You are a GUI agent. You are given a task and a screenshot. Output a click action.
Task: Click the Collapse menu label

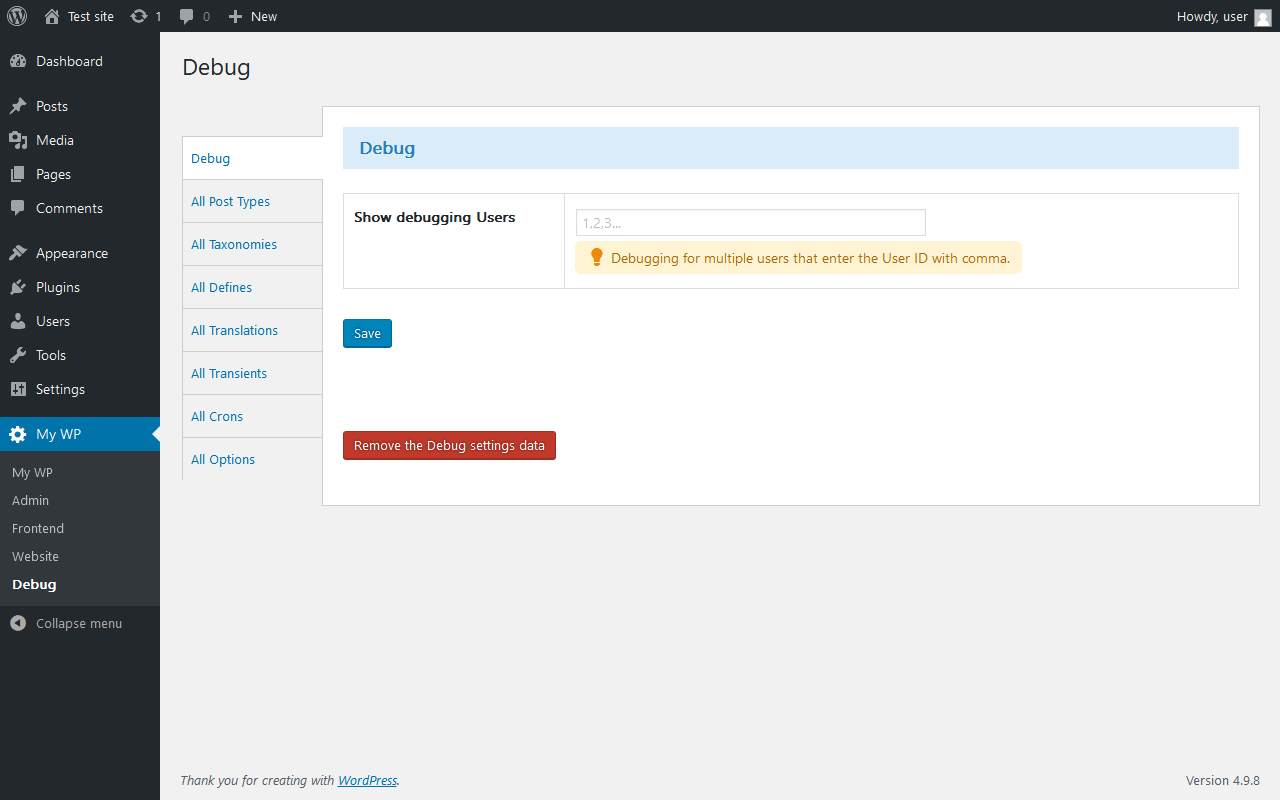(x=79, y=623)
